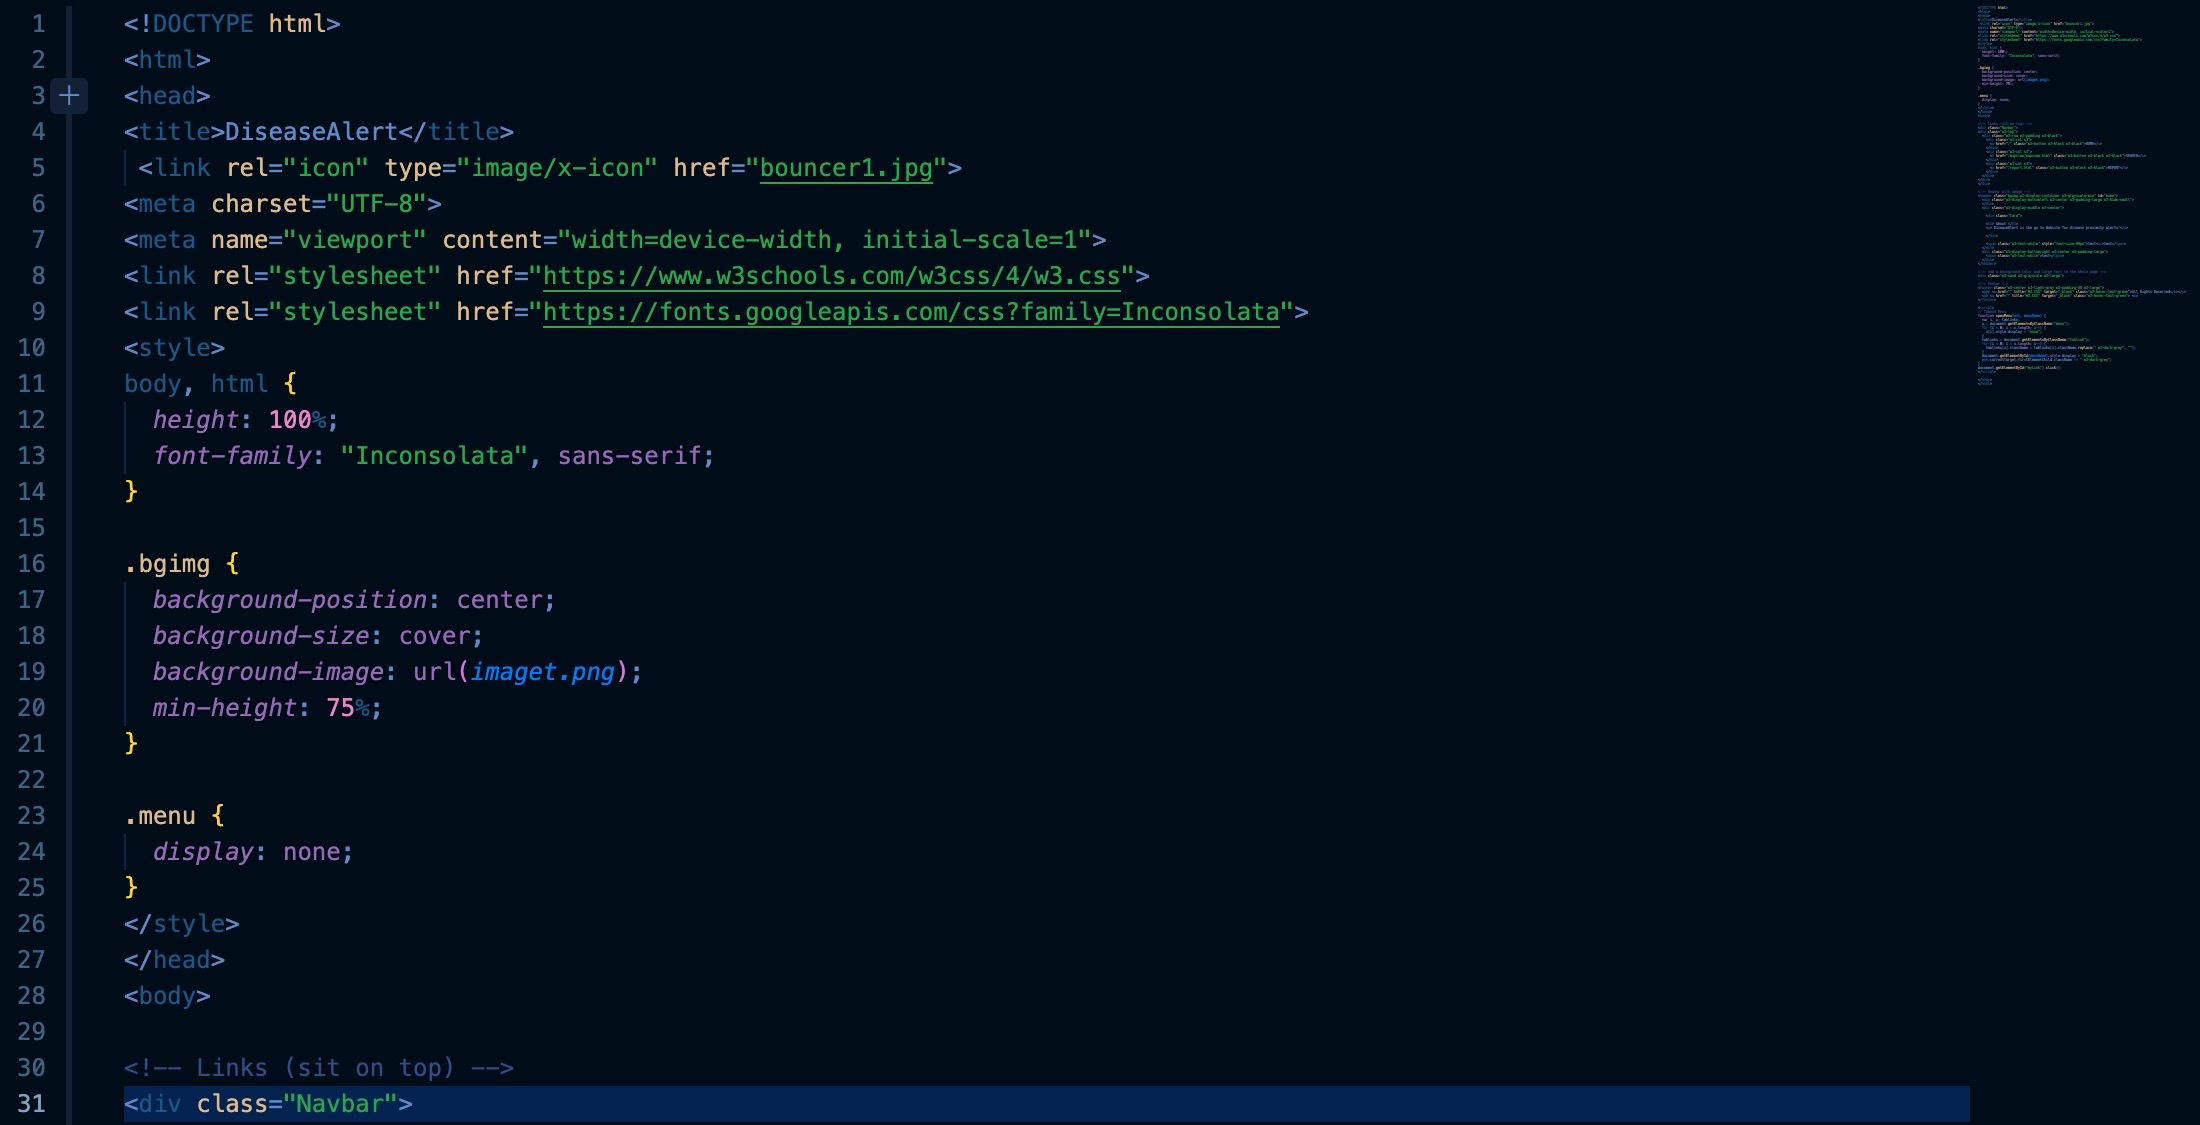Viewport: 2200px width, 1125px height.
Task: Place cursor in the Navbar class value
Action: coord(340,1104)
